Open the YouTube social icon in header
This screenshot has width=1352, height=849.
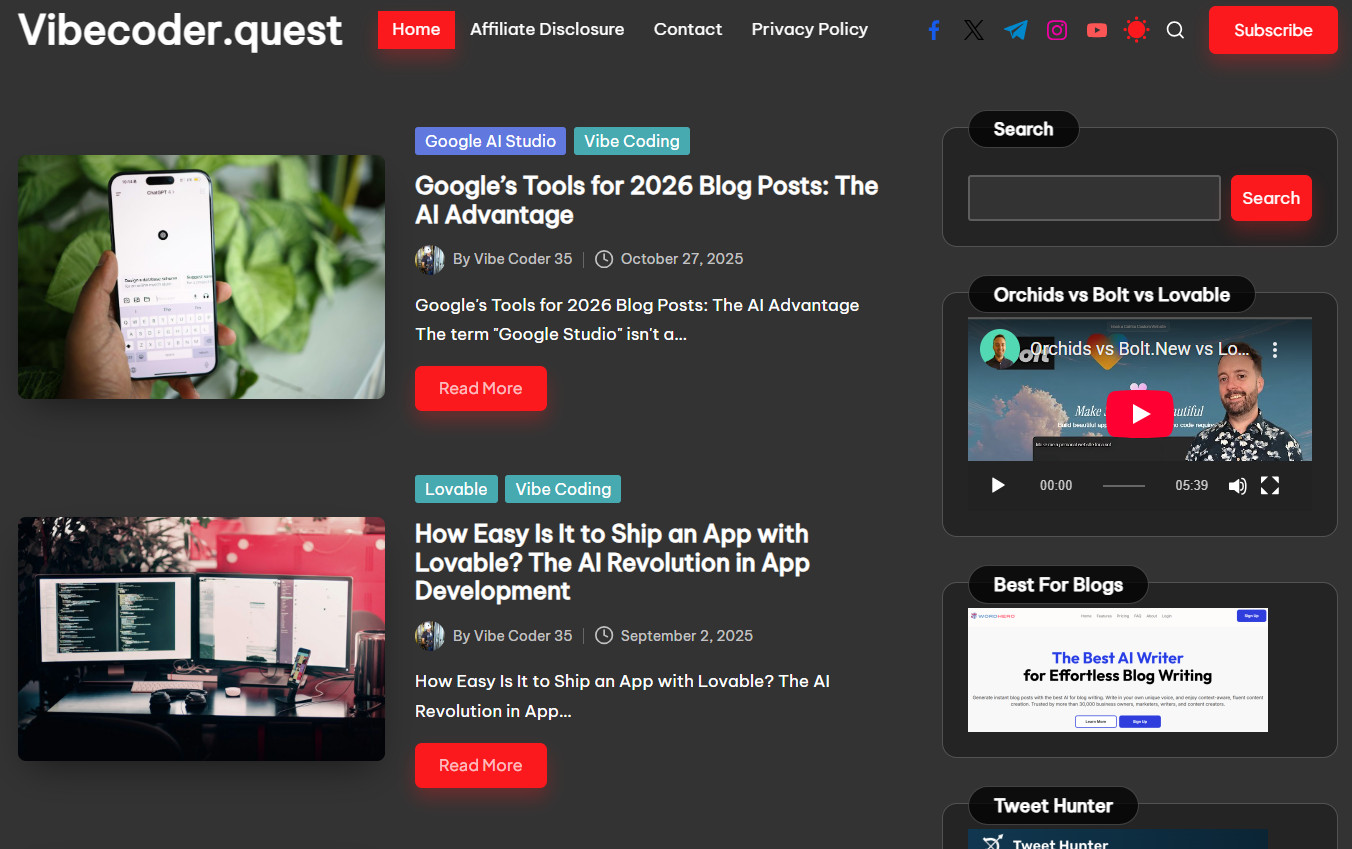1097,30
